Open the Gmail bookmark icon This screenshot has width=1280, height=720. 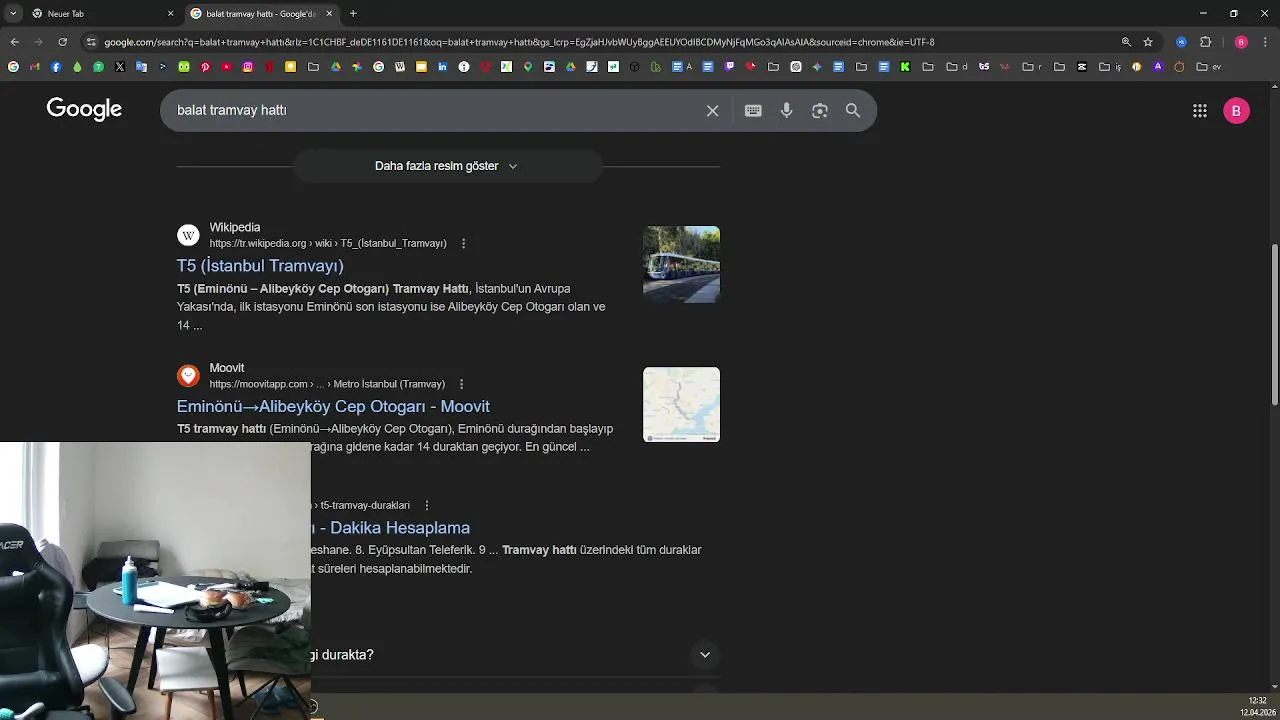pos(34,67)
